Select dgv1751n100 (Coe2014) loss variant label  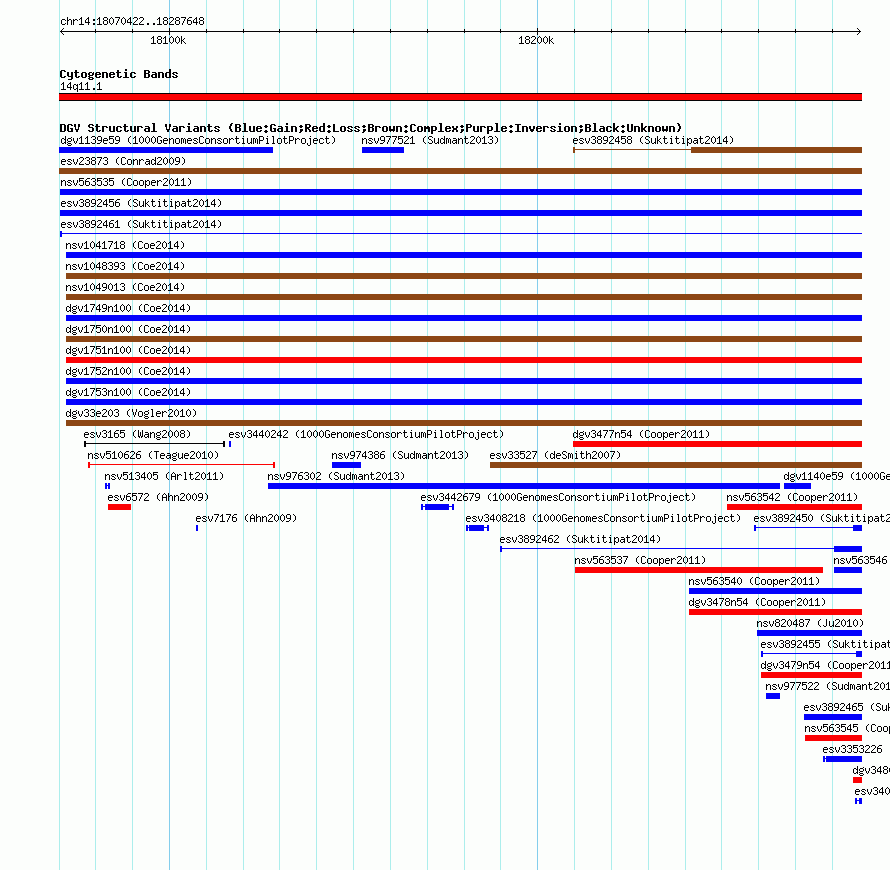[128, 350]
